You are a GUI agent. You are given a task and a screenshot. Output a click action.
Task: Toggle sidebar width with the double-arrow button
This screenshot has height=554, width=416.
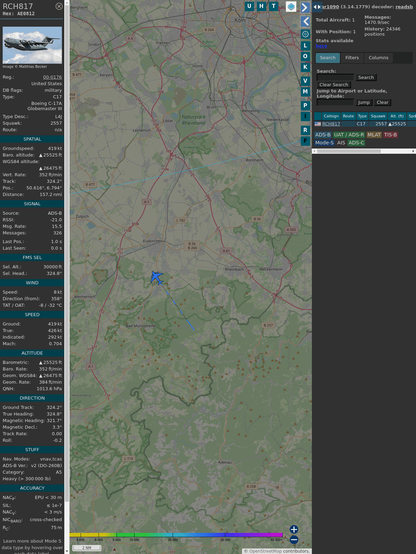click(x=317, y=6)
